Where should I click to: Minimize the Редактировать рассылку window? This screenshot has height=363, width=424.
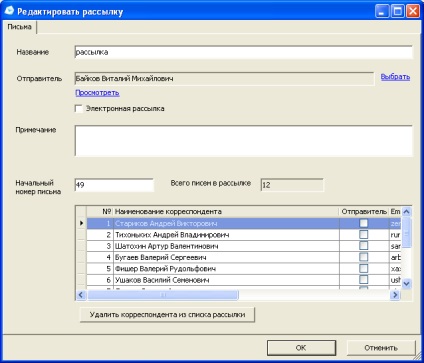click(382, 11)
